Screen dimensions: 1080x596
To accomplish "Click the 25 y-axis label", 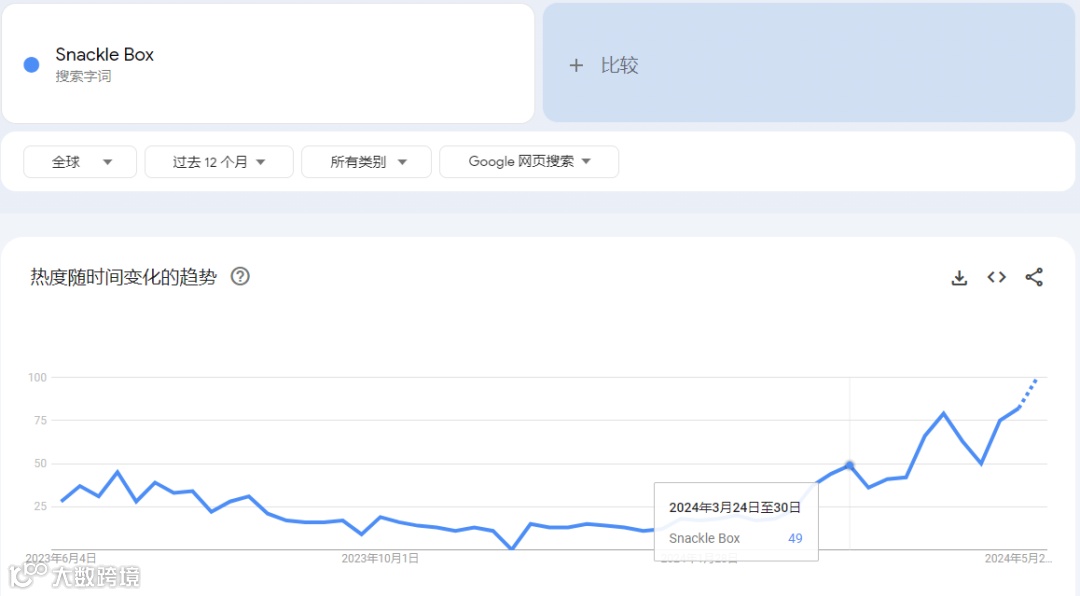I will tap(40, 506).
